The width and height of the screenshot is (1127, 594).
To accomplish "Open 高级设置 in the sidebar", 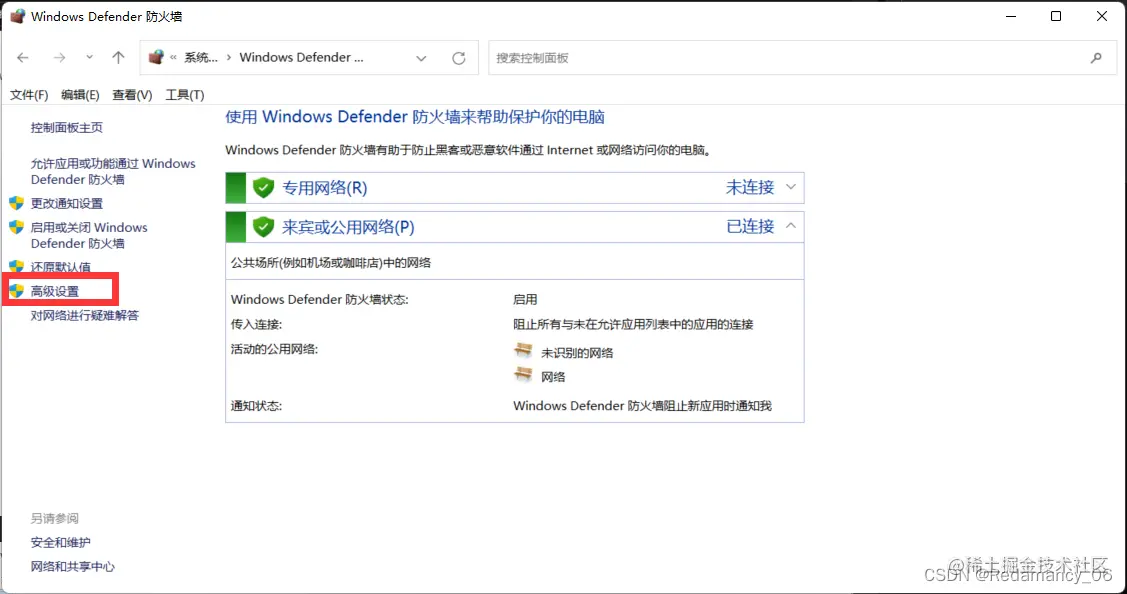I will pyautogui.click(x=55, y=291).
